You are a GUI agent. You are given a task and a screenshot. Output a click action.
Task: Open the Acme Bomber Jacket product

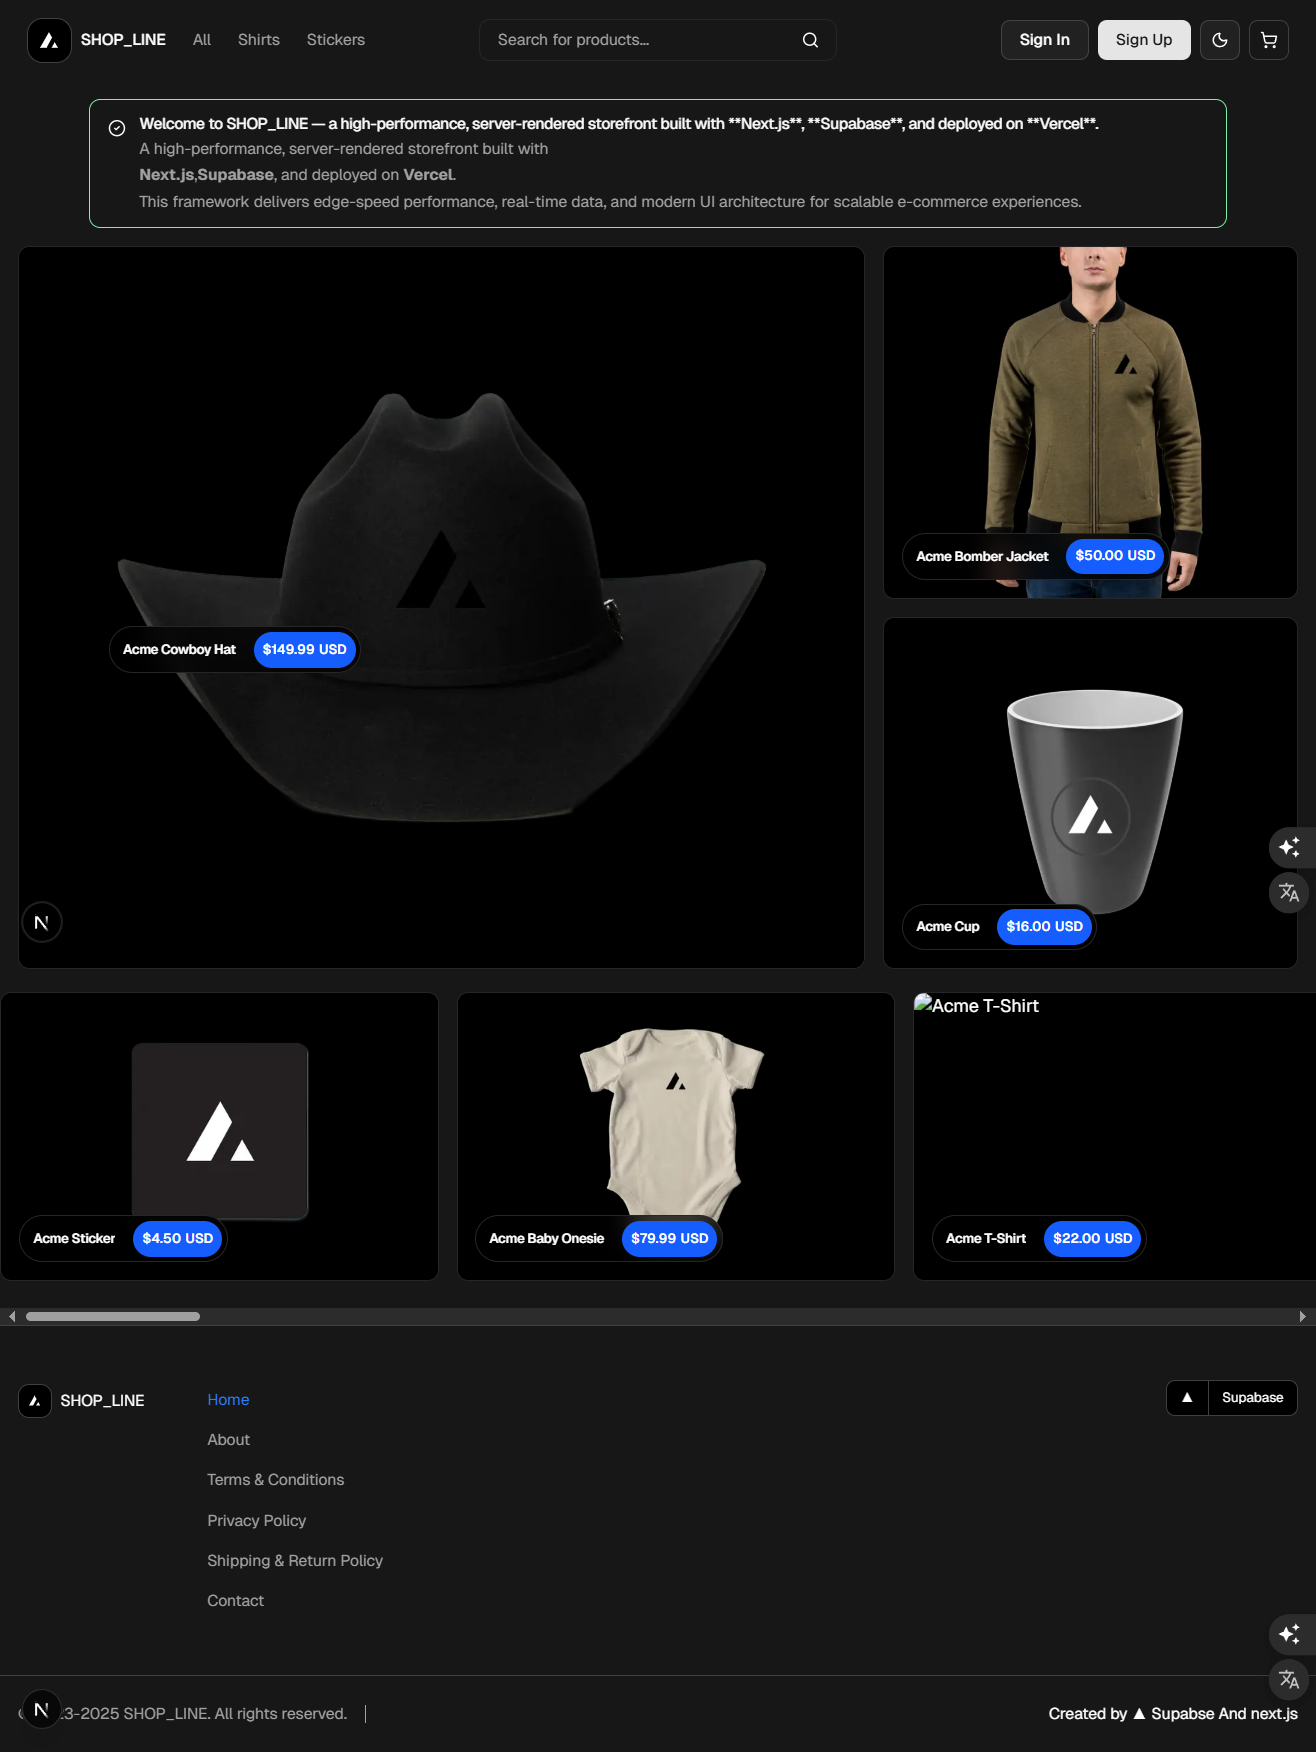(x=1090, y=422)
